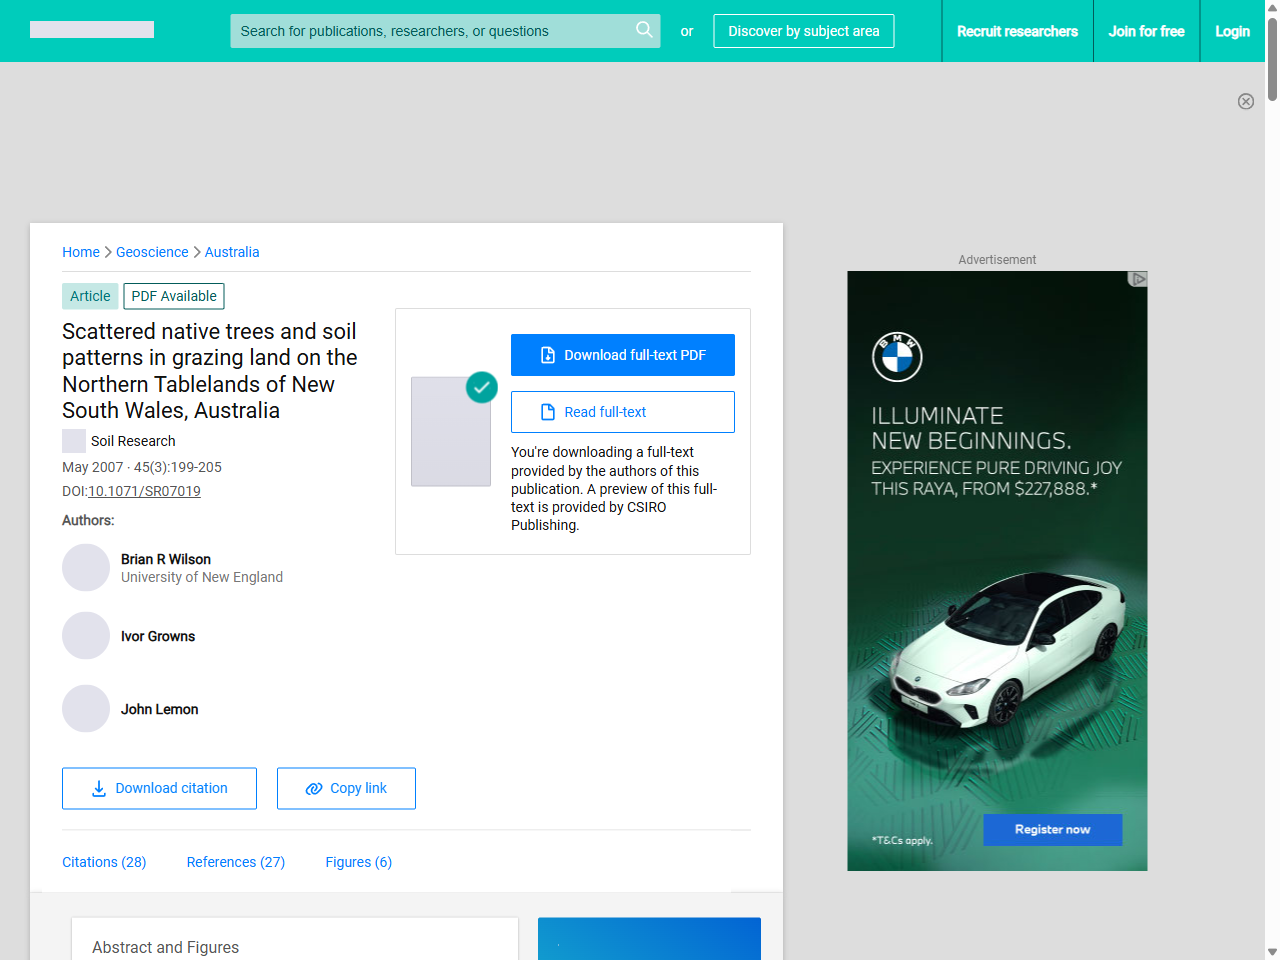Screen dimensions: 1280x960
Task: Open Read full-text
Action: 622,412
